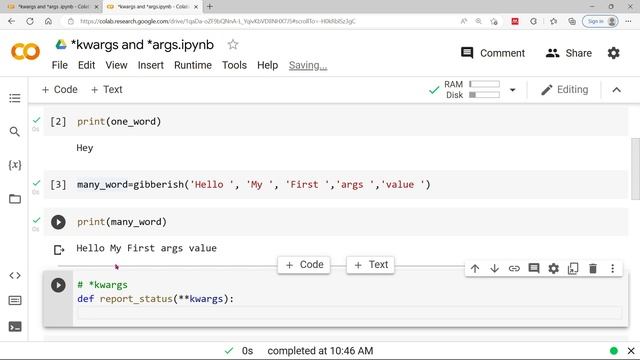Expand the RAM Disk runtime dropdown
The height and width of the screenshot is (360, 640).
coord(513,90)
